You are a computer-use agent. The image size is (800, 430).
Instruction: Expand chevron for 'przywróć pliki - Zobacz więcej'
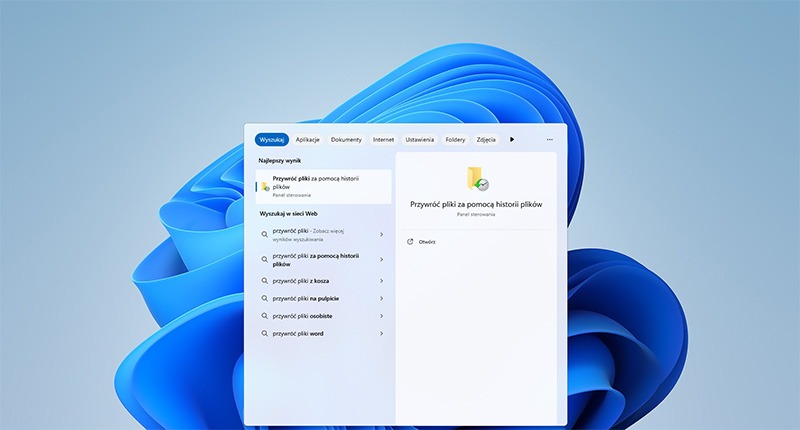click(x=381, y=235)
